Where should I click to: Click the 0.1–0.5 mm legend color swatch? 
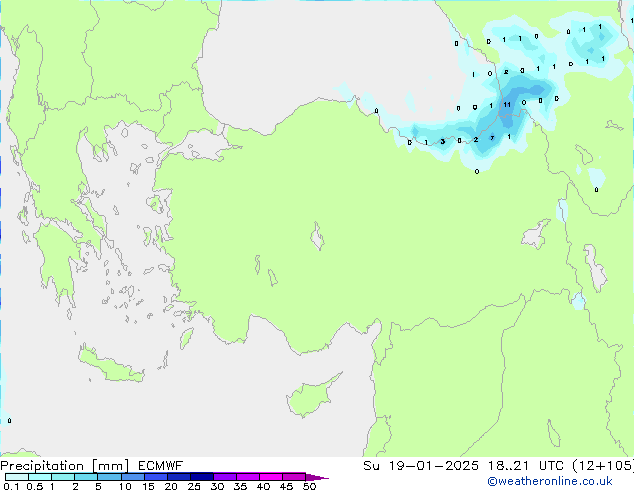[x=17, y=477]
